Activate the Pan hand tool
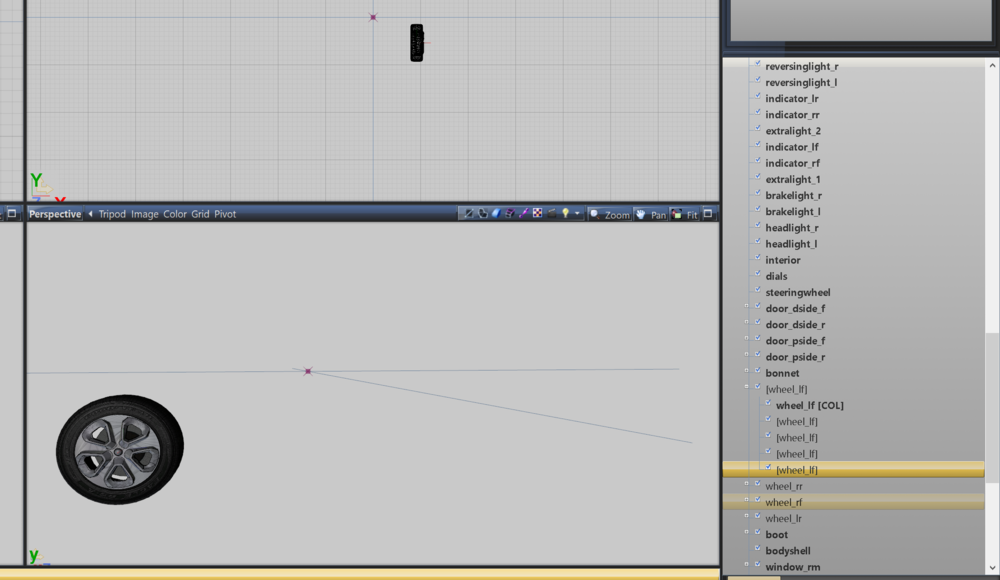1000x580 pixels. point(651,214)
